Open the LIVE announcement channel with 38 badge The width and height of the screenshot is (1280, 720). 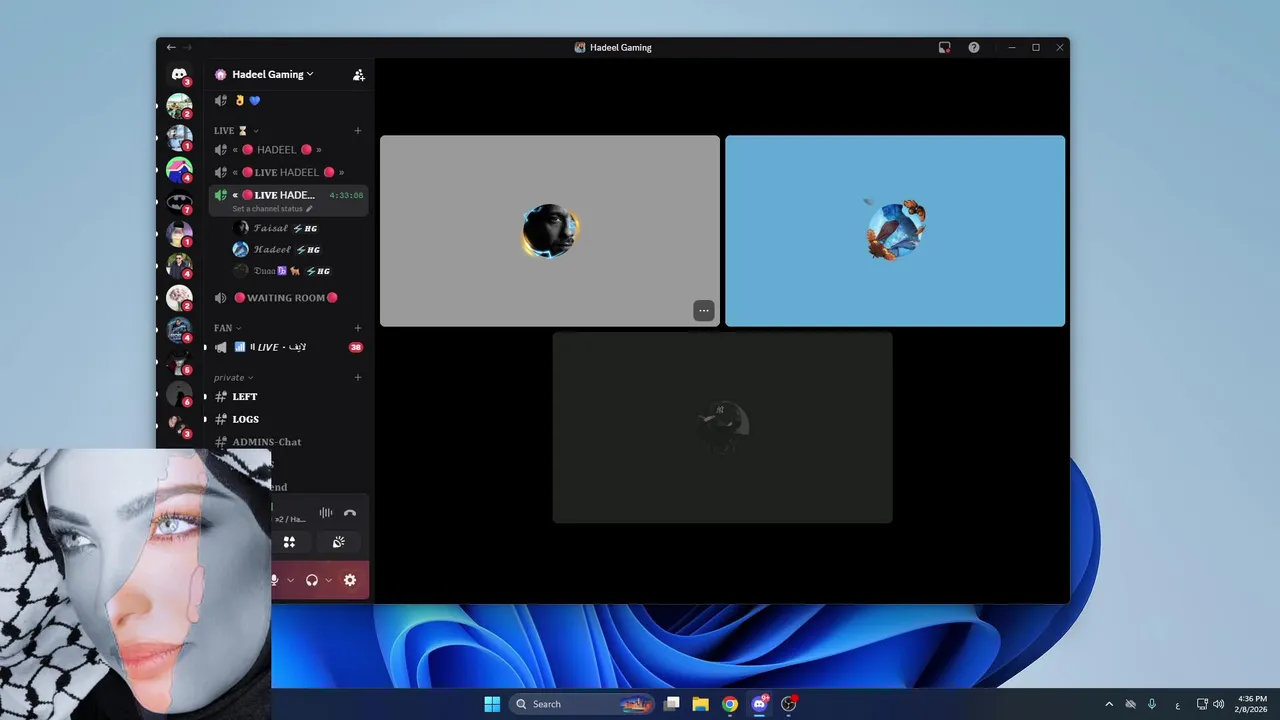pos(288,348)
